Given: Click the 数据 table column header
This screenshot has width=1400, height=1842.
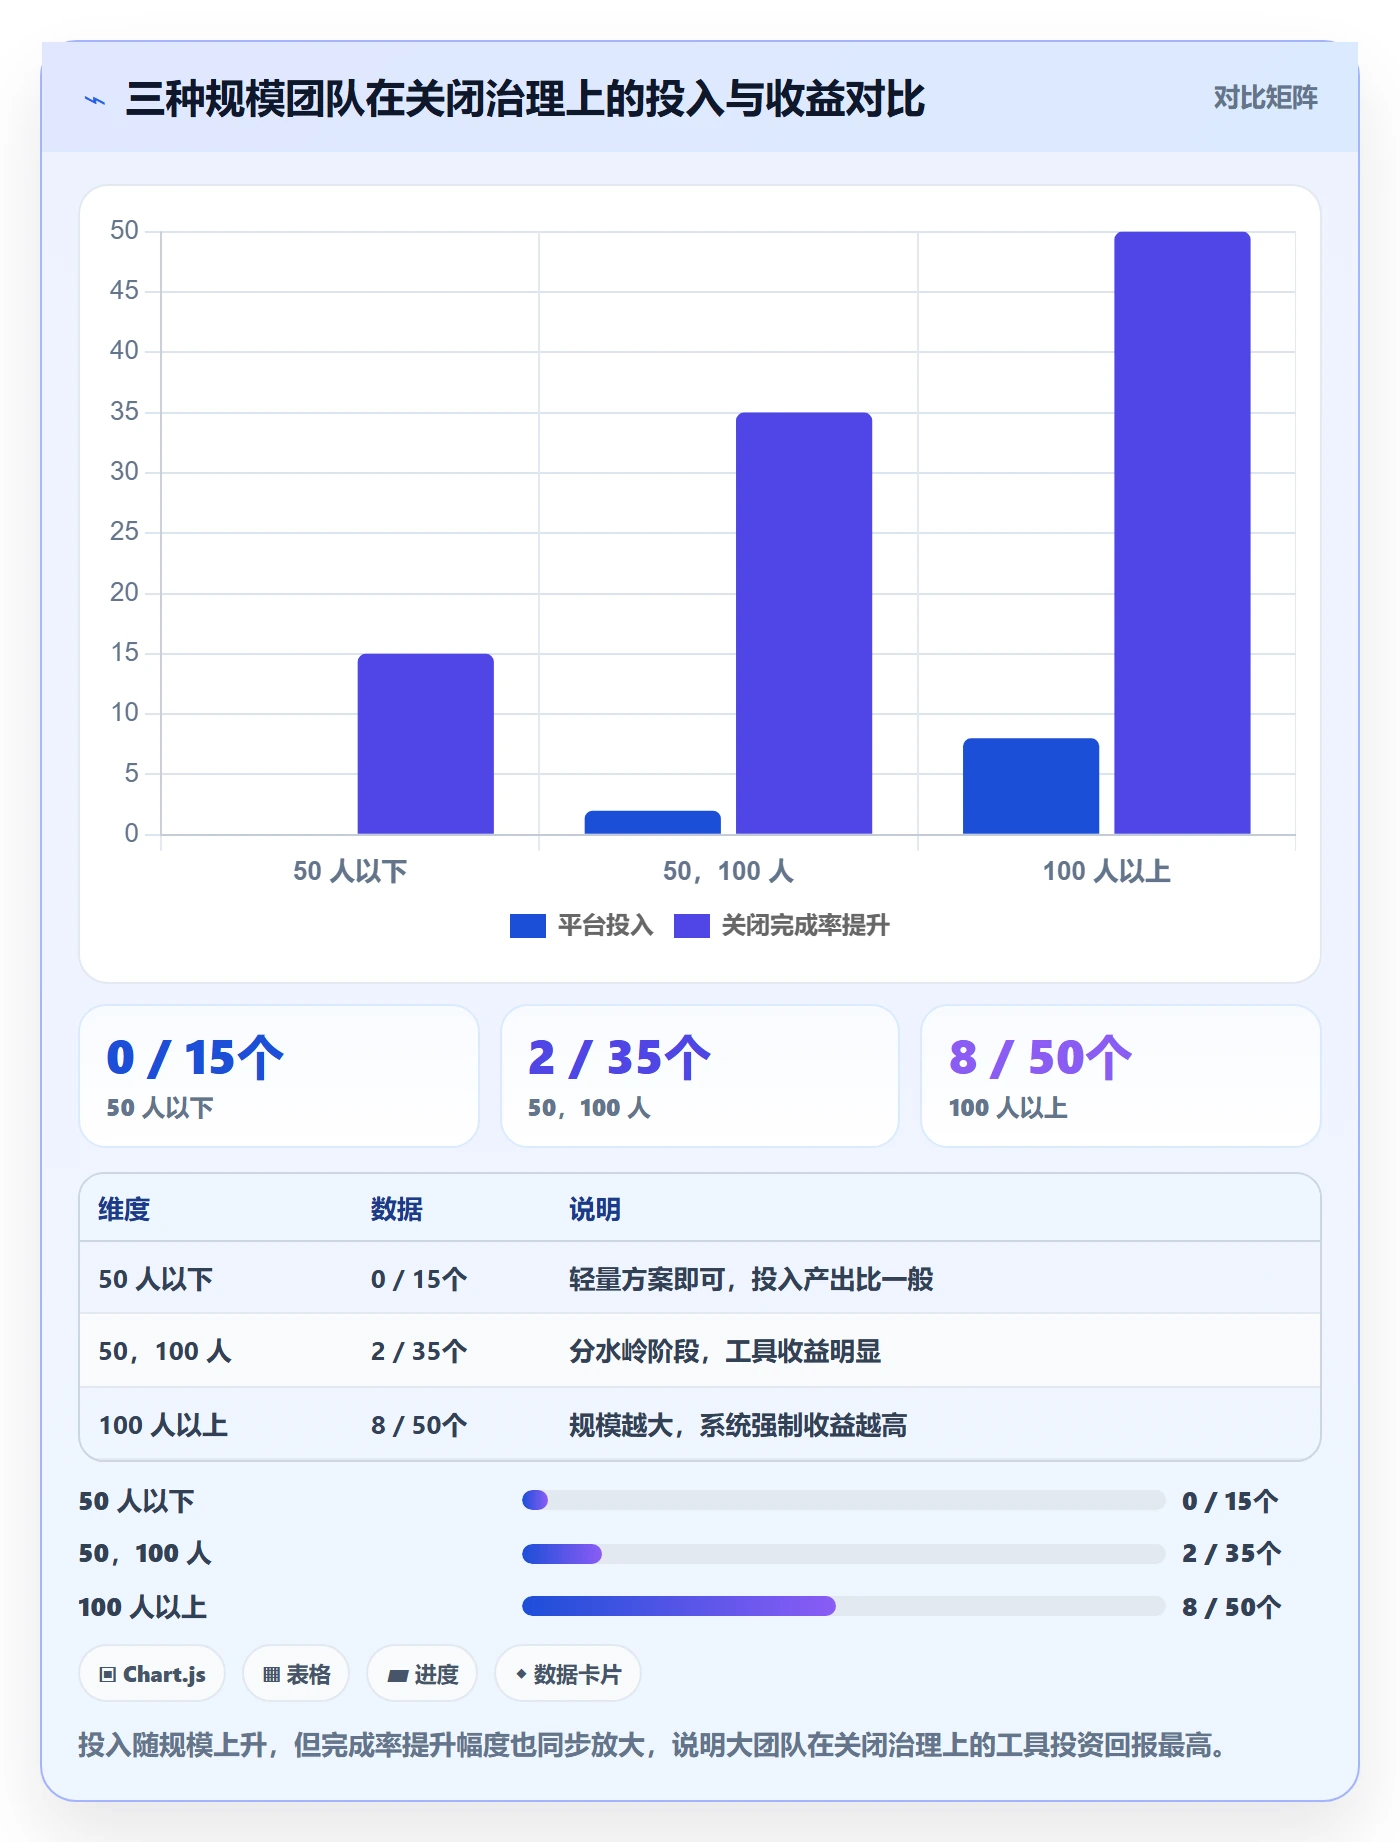Looking at the screenshot, I should 397,1209.
